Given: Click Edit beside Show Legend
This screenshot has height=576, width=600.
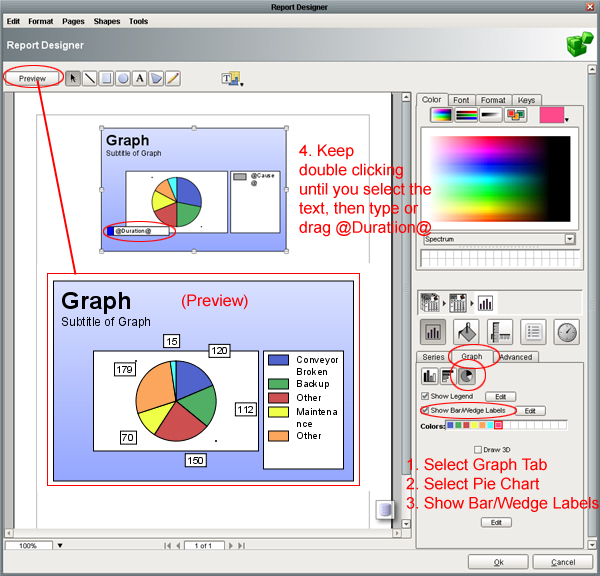Looking at the screenshot, I should 501,397.
